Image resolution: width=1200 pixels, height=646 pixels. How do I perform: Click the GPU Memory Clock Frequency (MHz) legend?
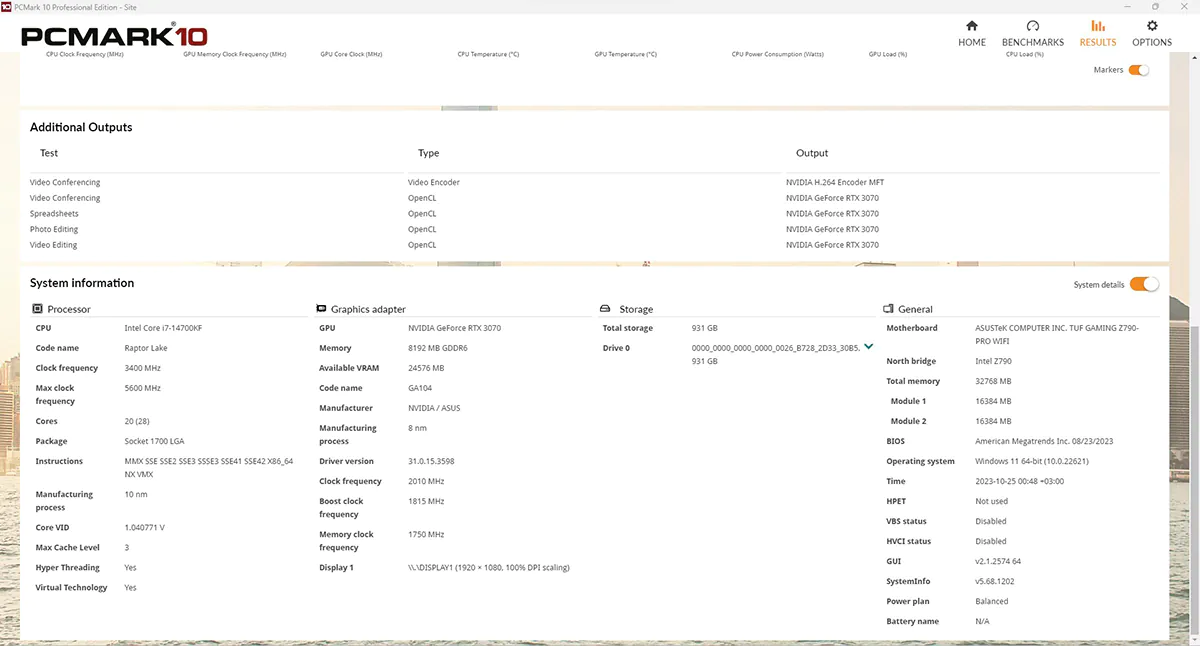[234, 54]
